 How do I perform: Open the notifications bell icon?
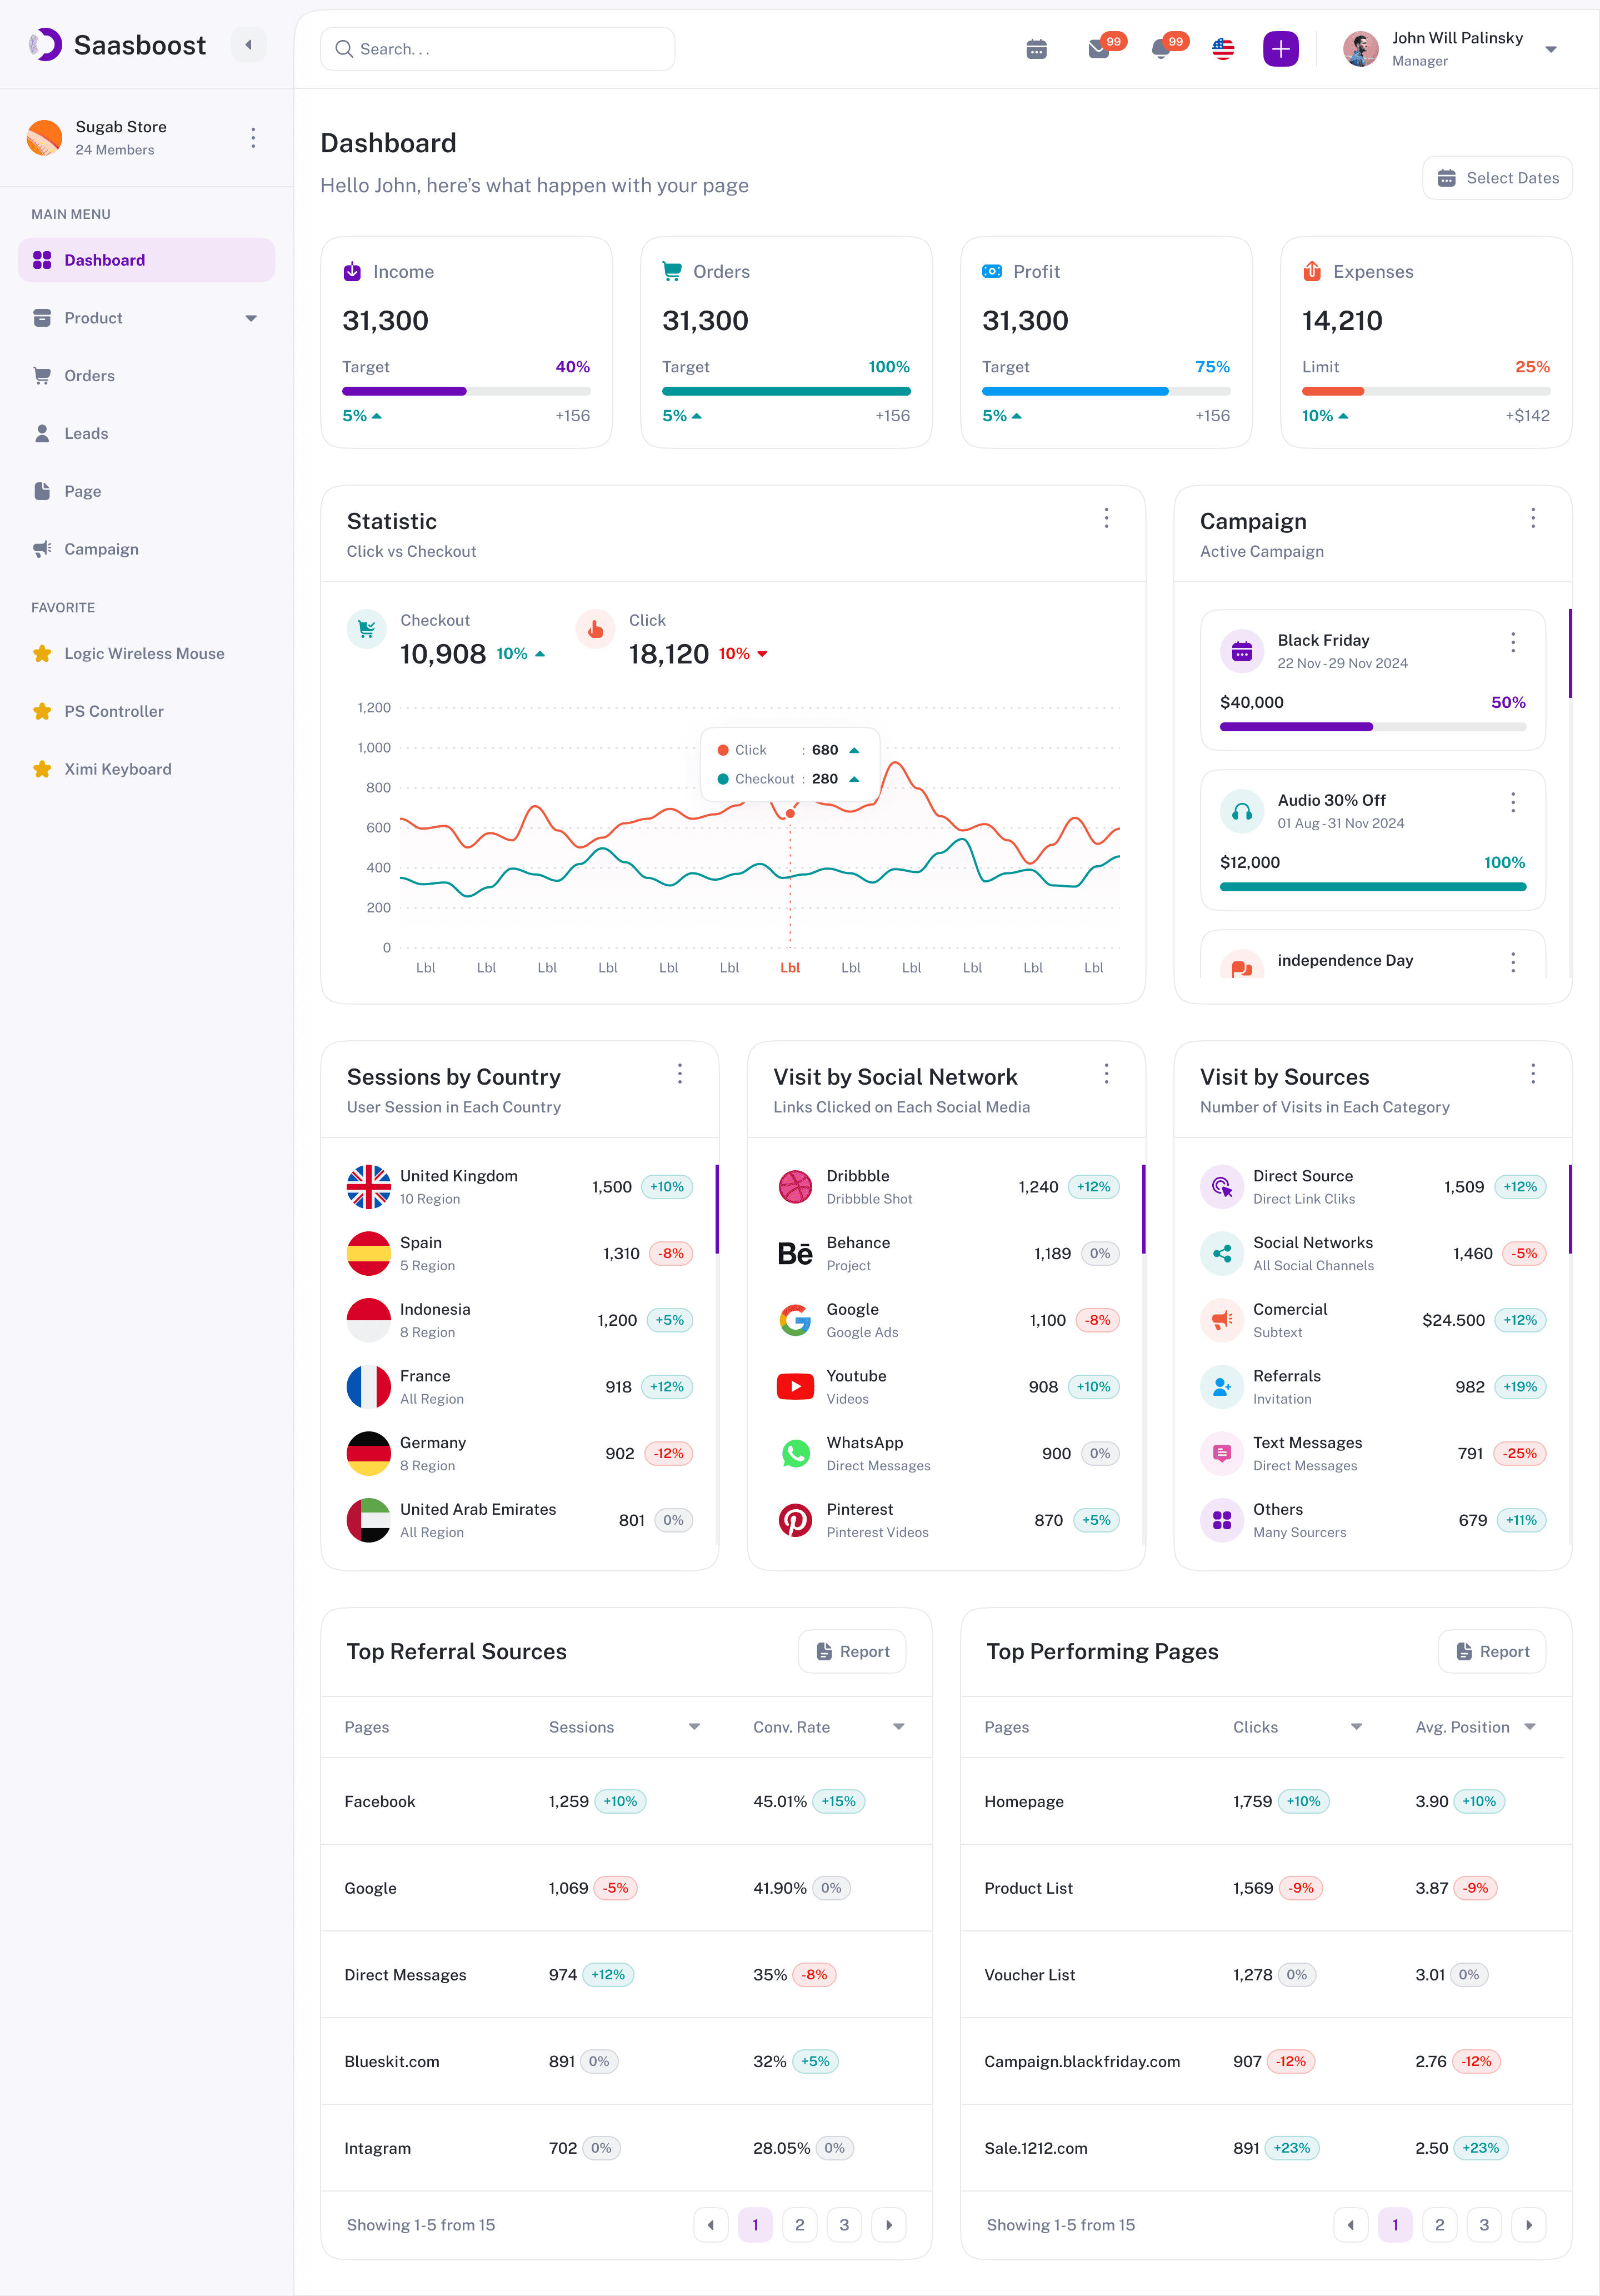[x=1160, y=49]
